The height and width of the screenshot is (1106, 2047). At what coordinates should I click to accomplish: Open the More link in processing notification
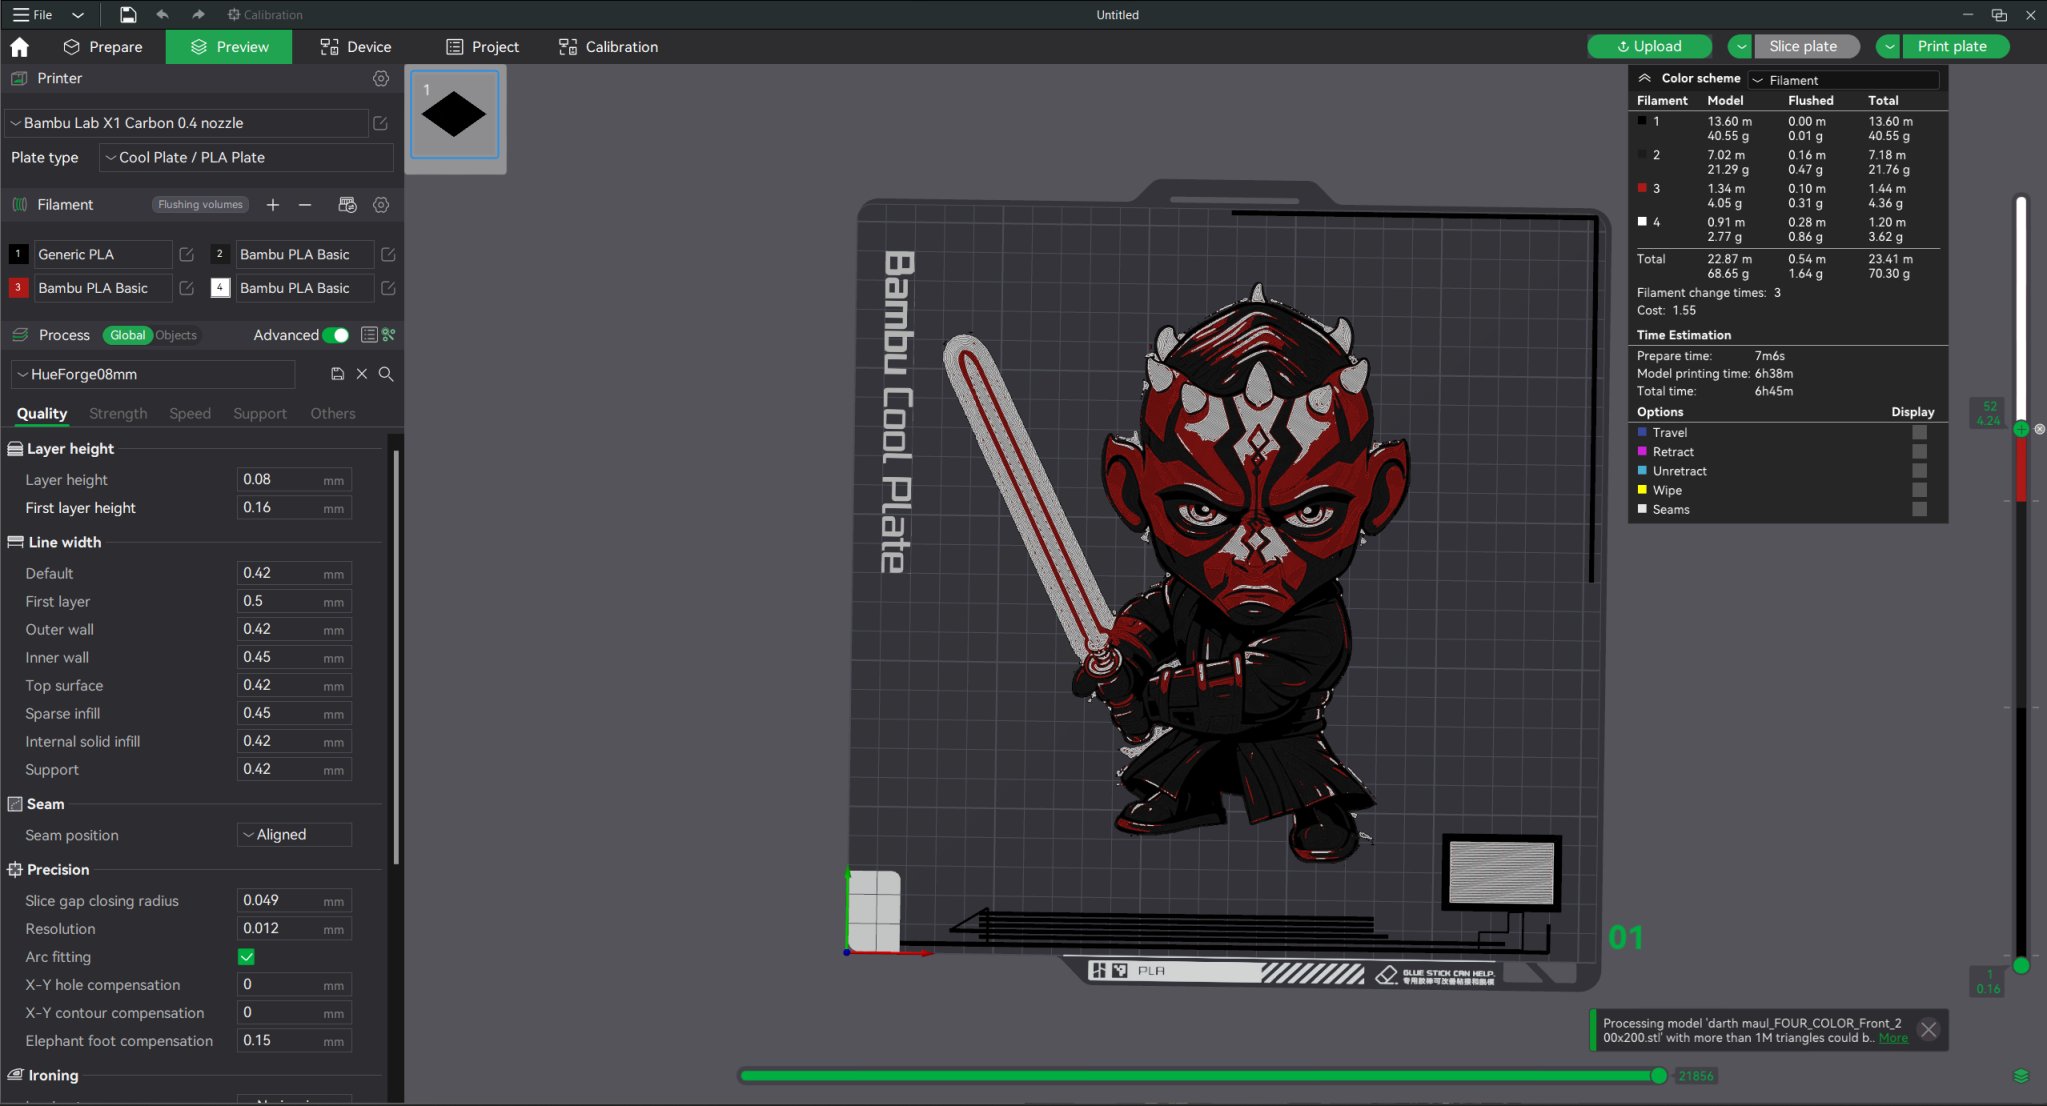coord(1894,1038)
